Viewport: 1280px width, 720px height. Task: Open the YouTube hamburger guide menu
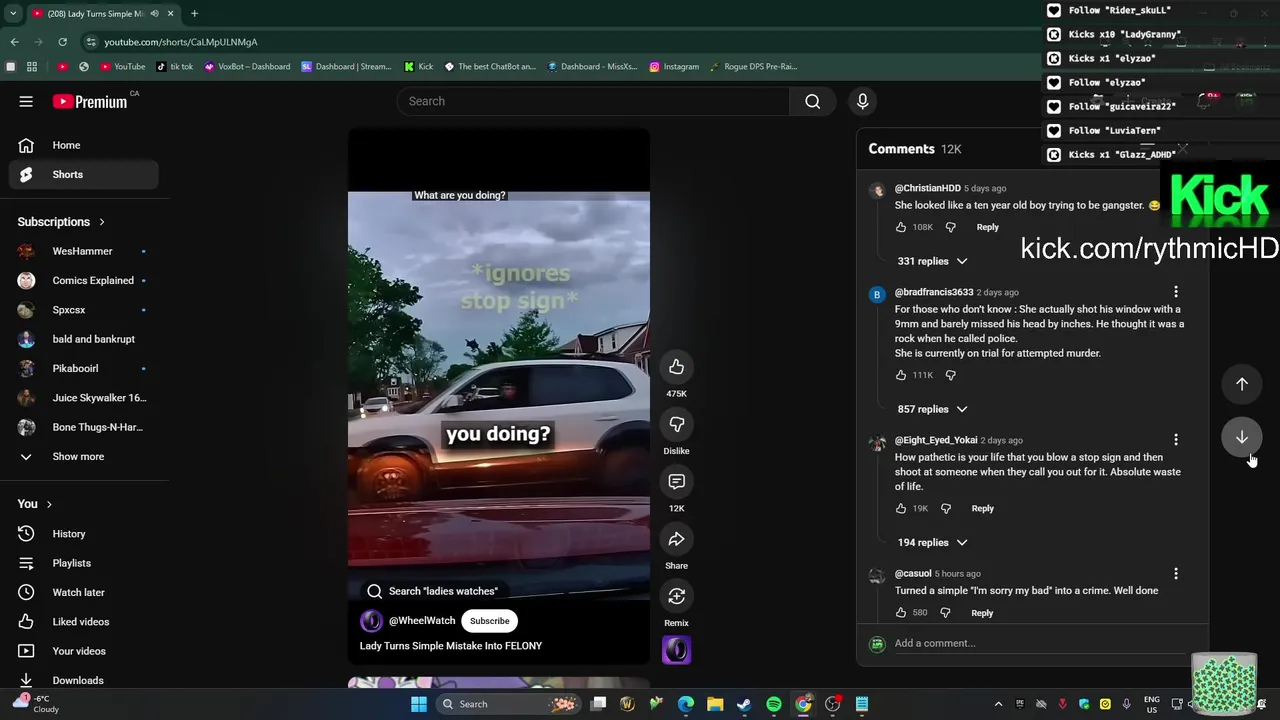(26, 101)
